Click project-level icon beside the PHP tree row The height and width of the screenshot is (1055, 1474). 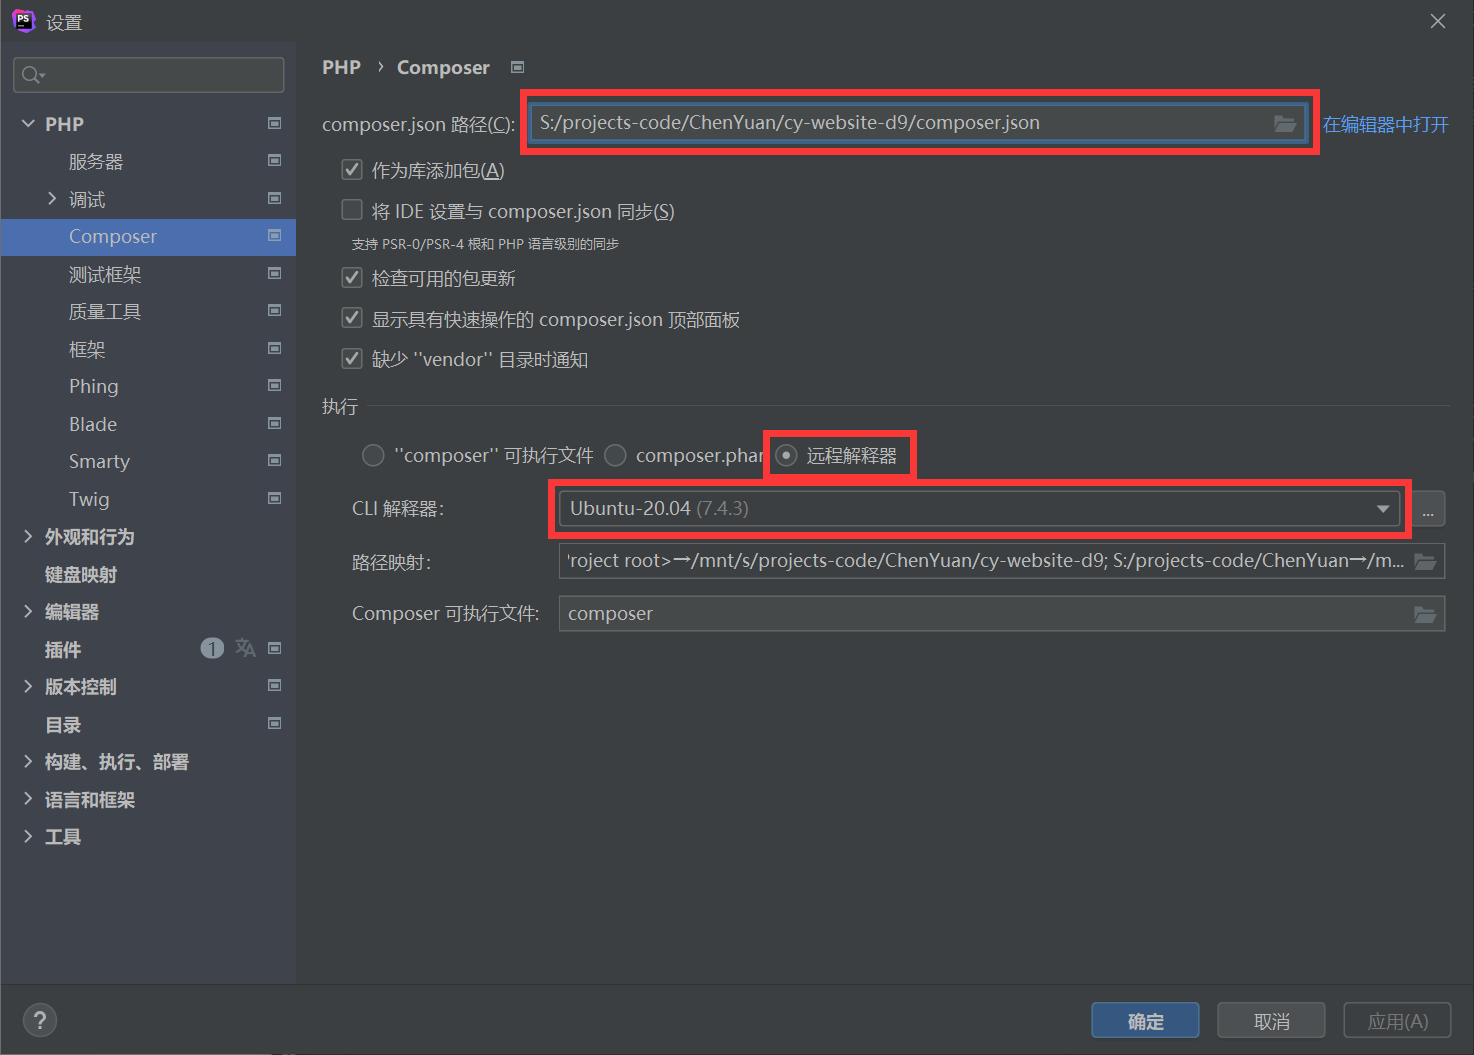tap(274, 123)
